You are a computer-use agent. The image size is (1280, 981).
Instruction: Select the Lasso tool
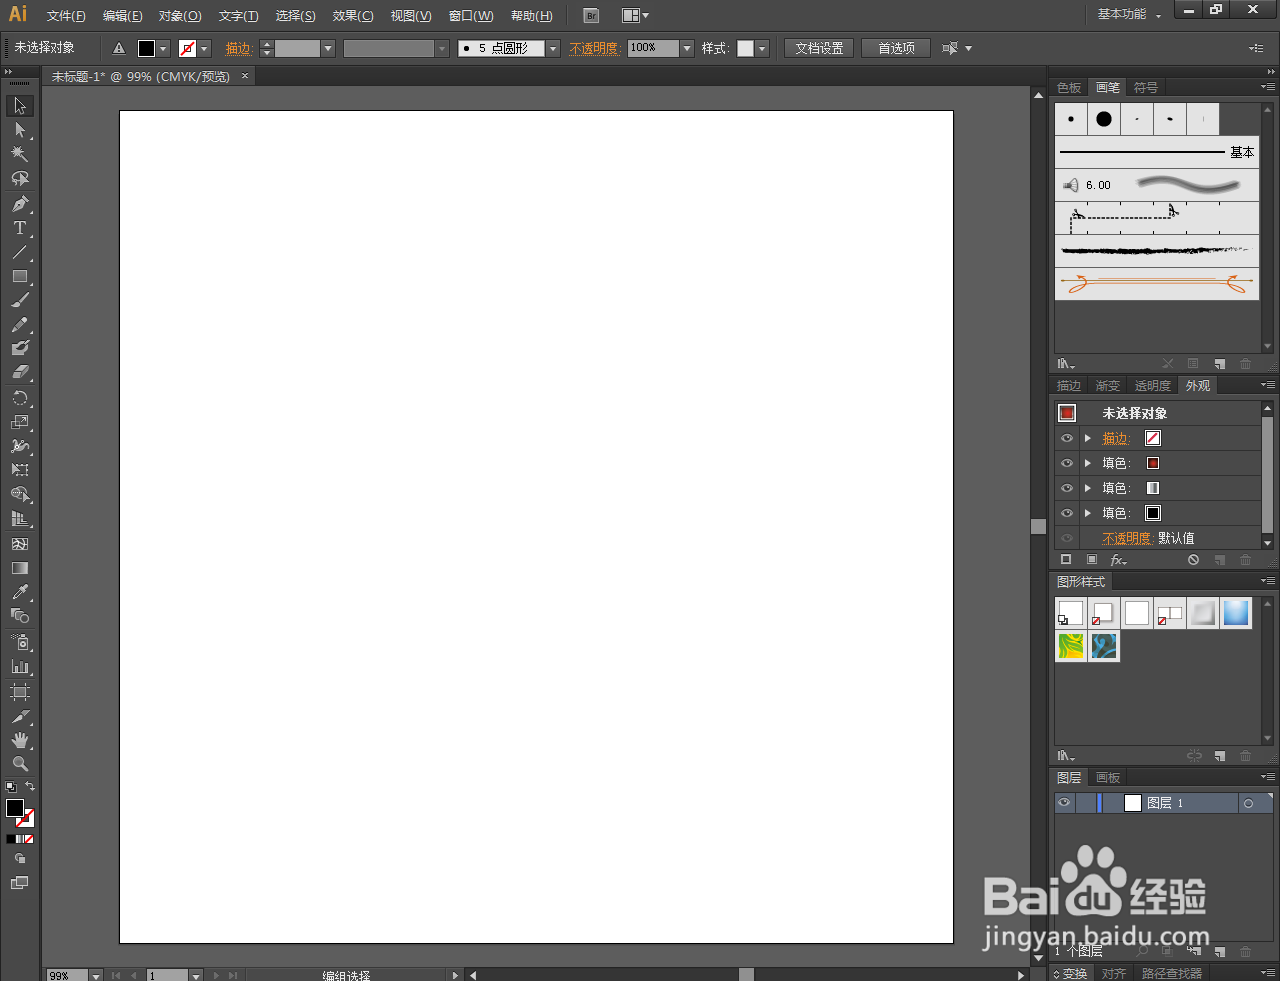pyautogui.click(x=20, y=178)
